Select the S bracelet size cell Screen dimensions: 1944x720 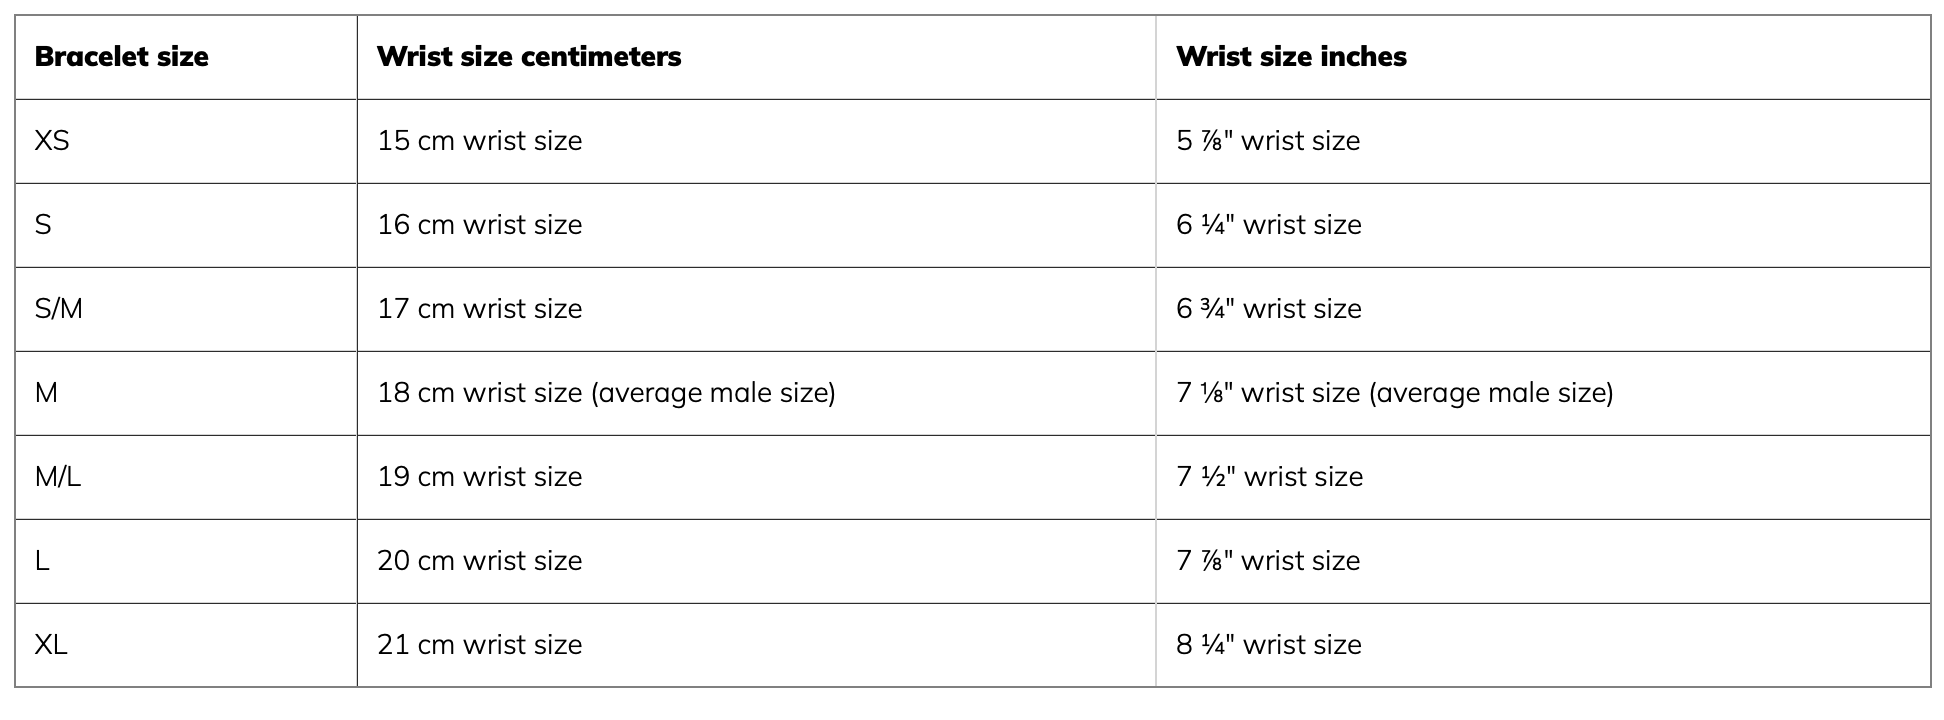[x=43, y=225]
